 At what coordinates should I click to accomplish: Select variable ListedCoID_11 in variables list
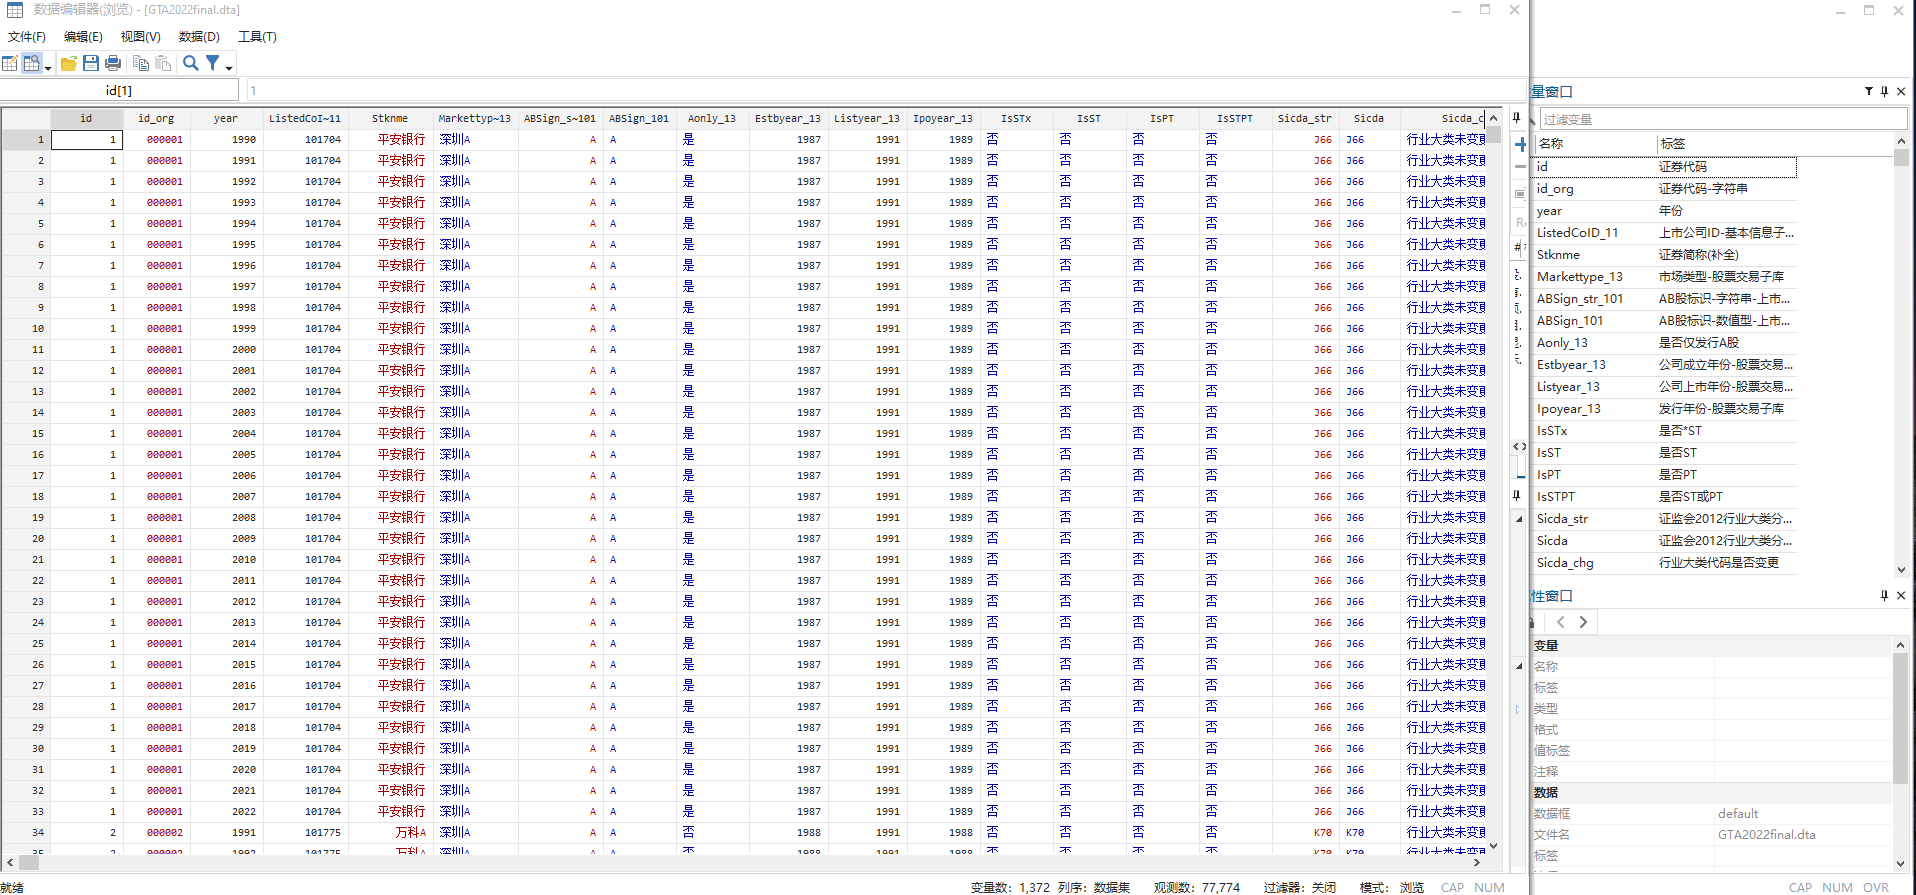[x=1664, y=233]
